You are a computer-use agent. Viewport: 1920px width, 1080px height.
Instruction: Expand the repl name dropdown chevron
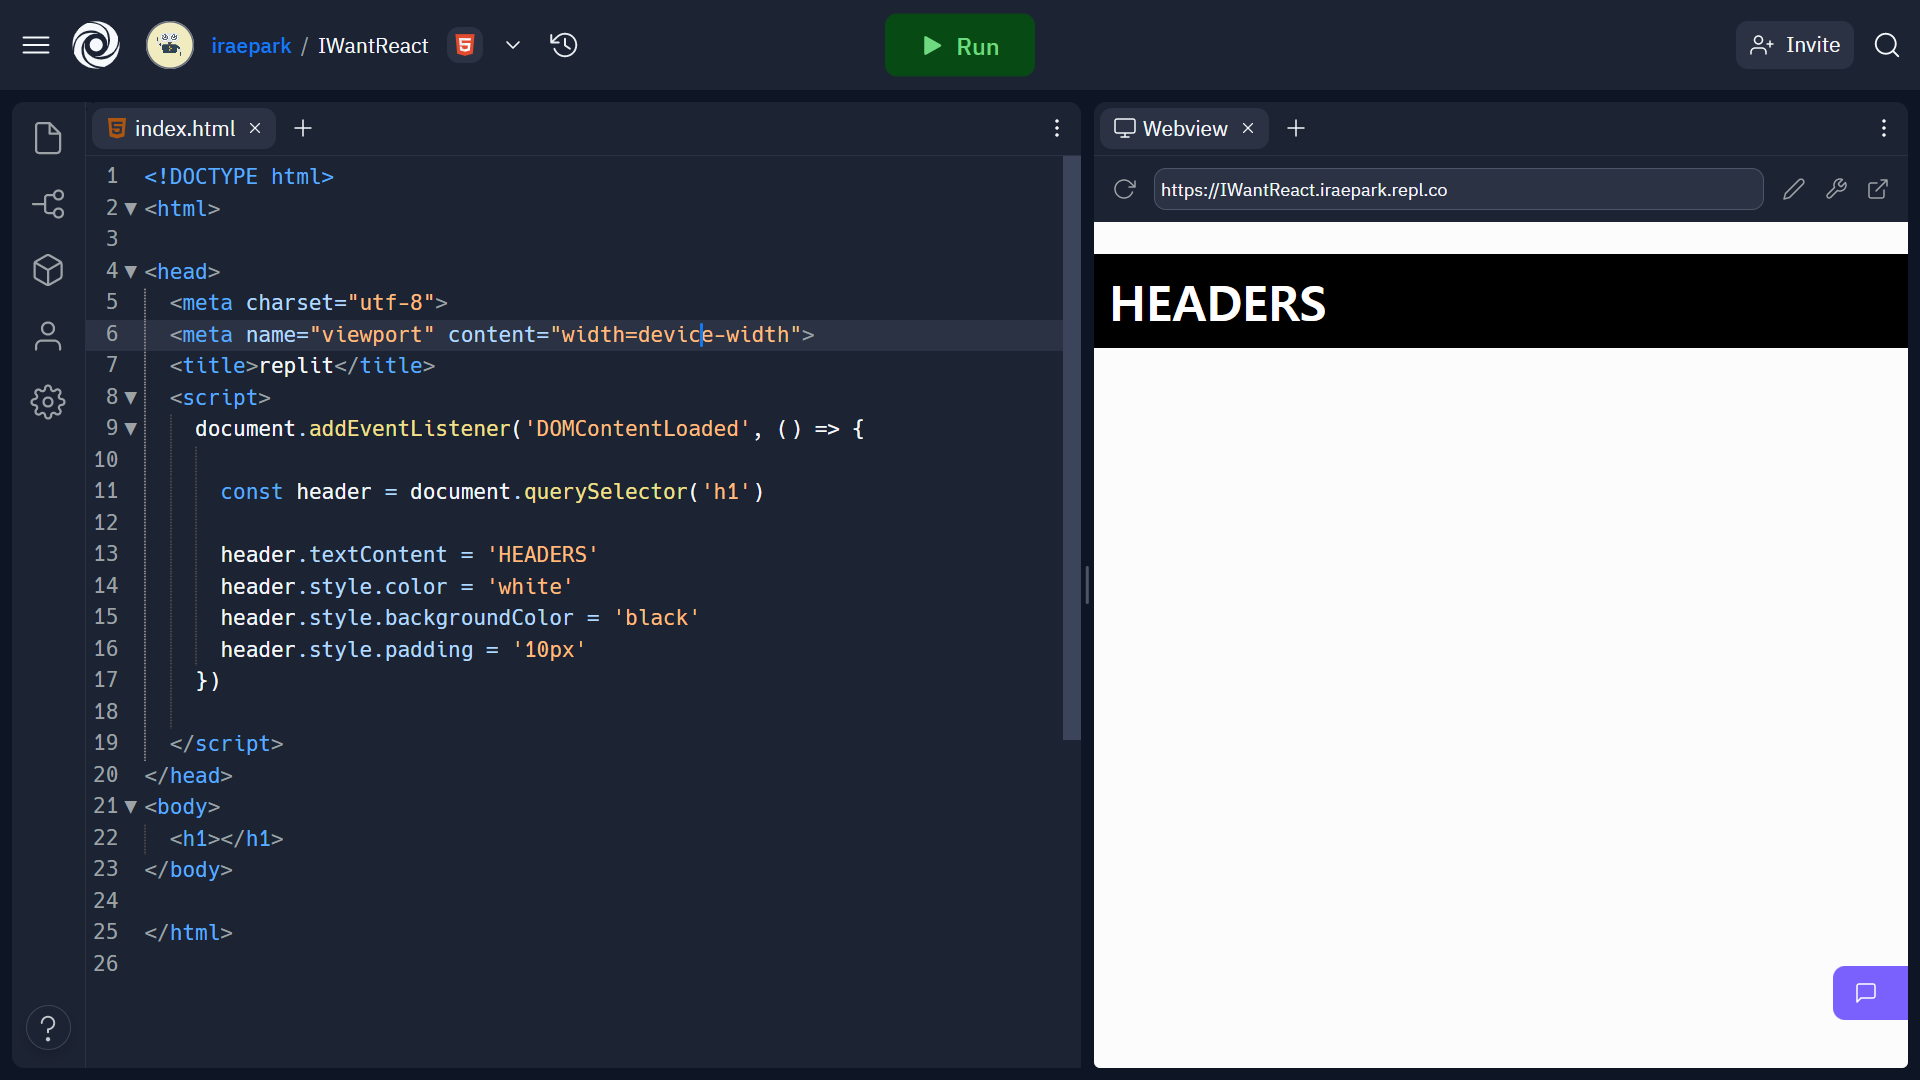(x=513, y=45)
